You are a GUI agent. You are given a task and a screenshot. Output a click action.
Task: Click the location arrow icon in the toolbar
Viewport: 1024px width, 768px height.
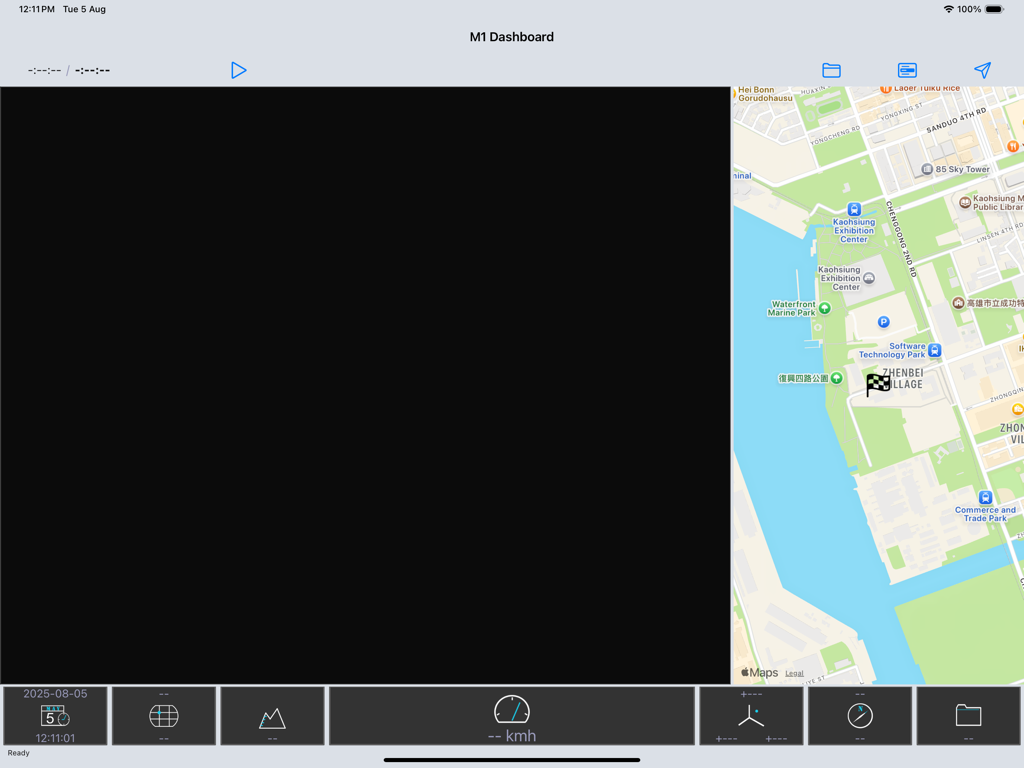click(x=982, y=70)
